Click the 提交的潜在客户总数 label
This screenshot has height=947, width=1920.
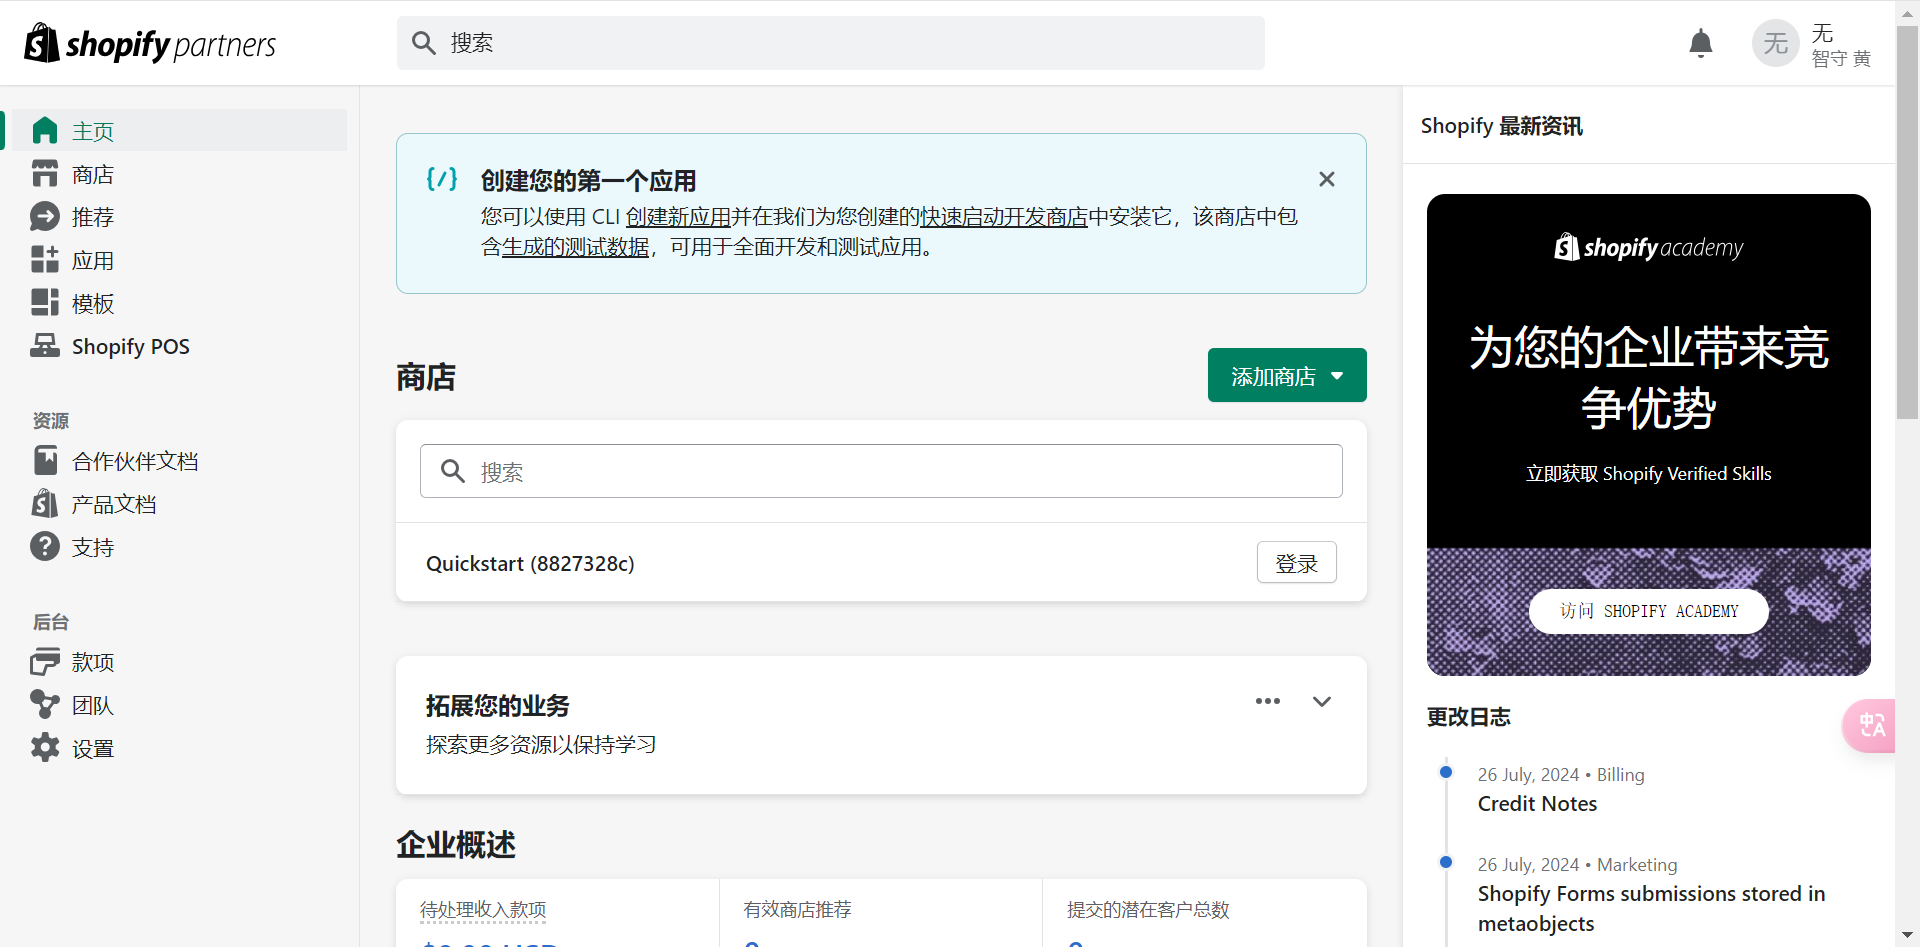[x=1148, y=910]
